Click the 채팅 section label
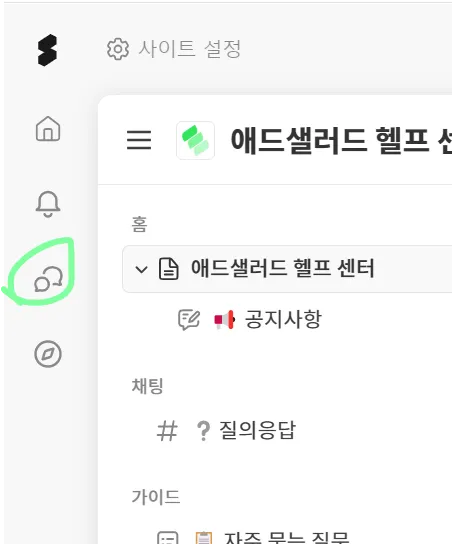The image size is (452, 544). [147, 386]
